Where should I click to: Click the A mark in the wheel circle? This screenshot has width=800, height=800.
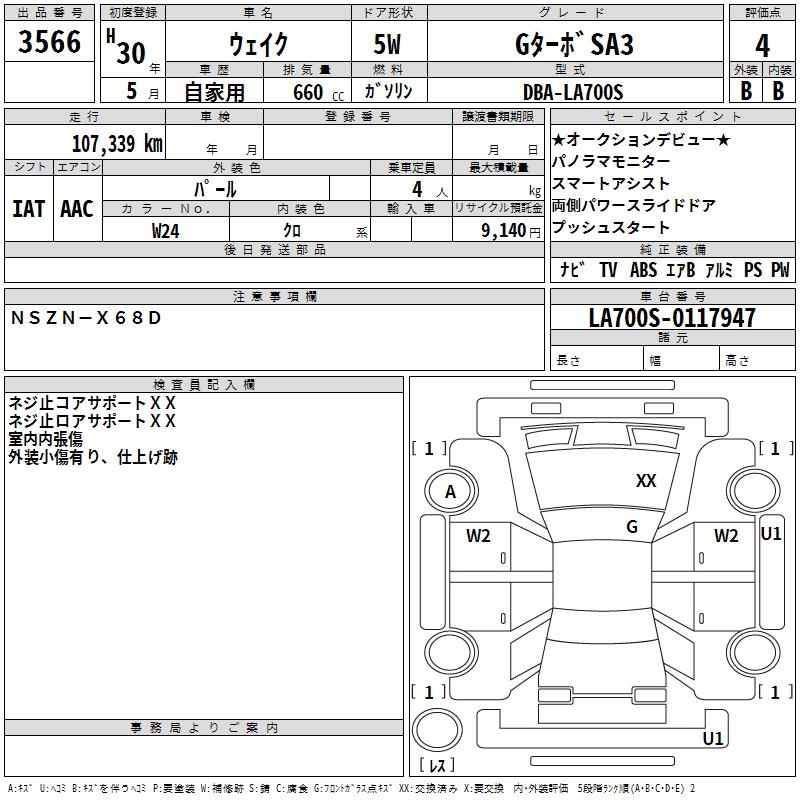tap(450, 491)
